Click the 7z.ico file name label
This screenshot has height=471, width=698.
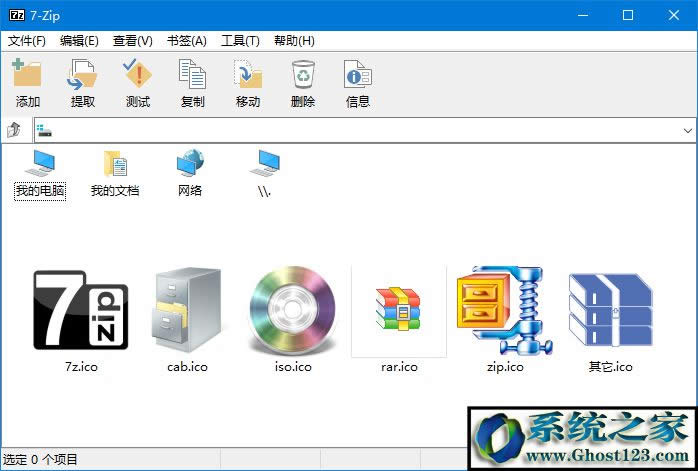point(81,367)
